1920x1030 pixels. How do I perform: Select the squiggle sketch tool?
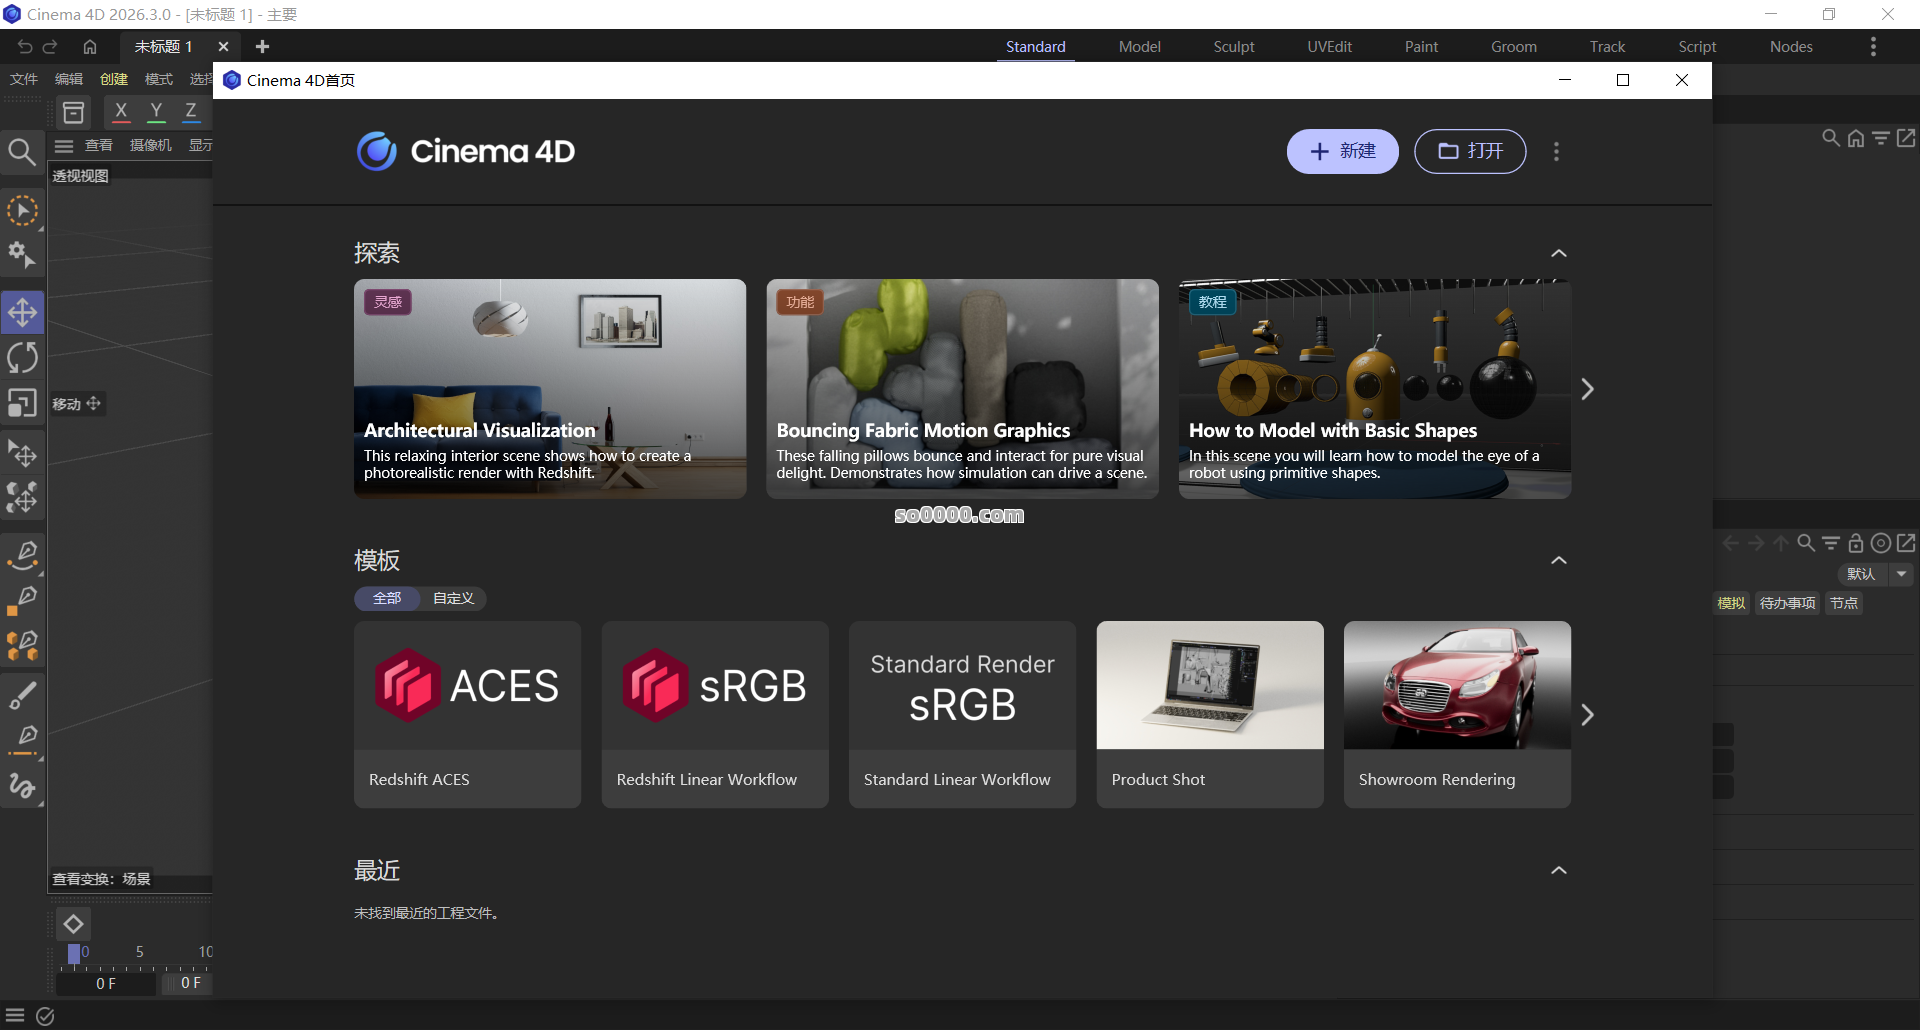(x=22, y=786)
